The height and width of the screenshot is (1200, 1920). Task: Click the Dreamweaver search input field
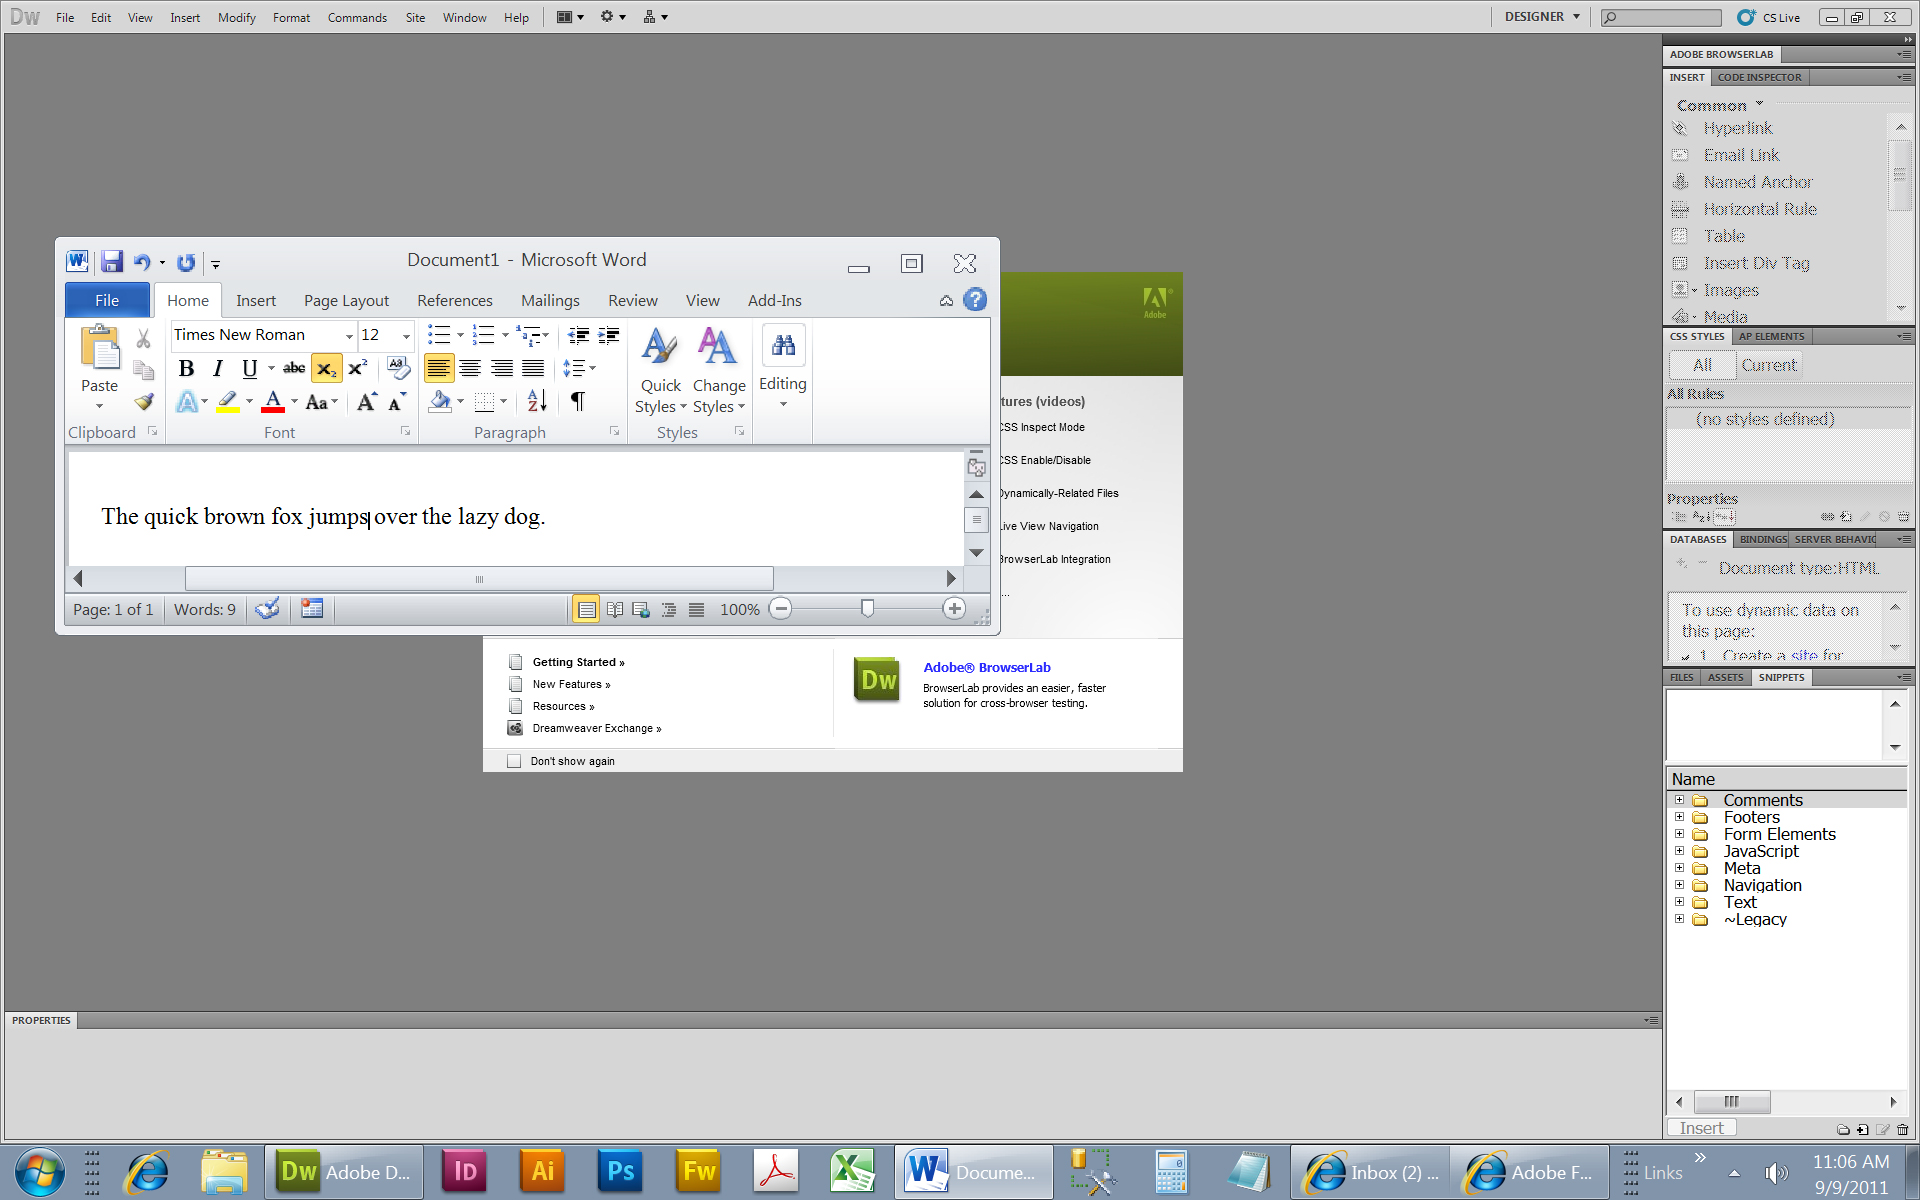(x=1660, y=17)
